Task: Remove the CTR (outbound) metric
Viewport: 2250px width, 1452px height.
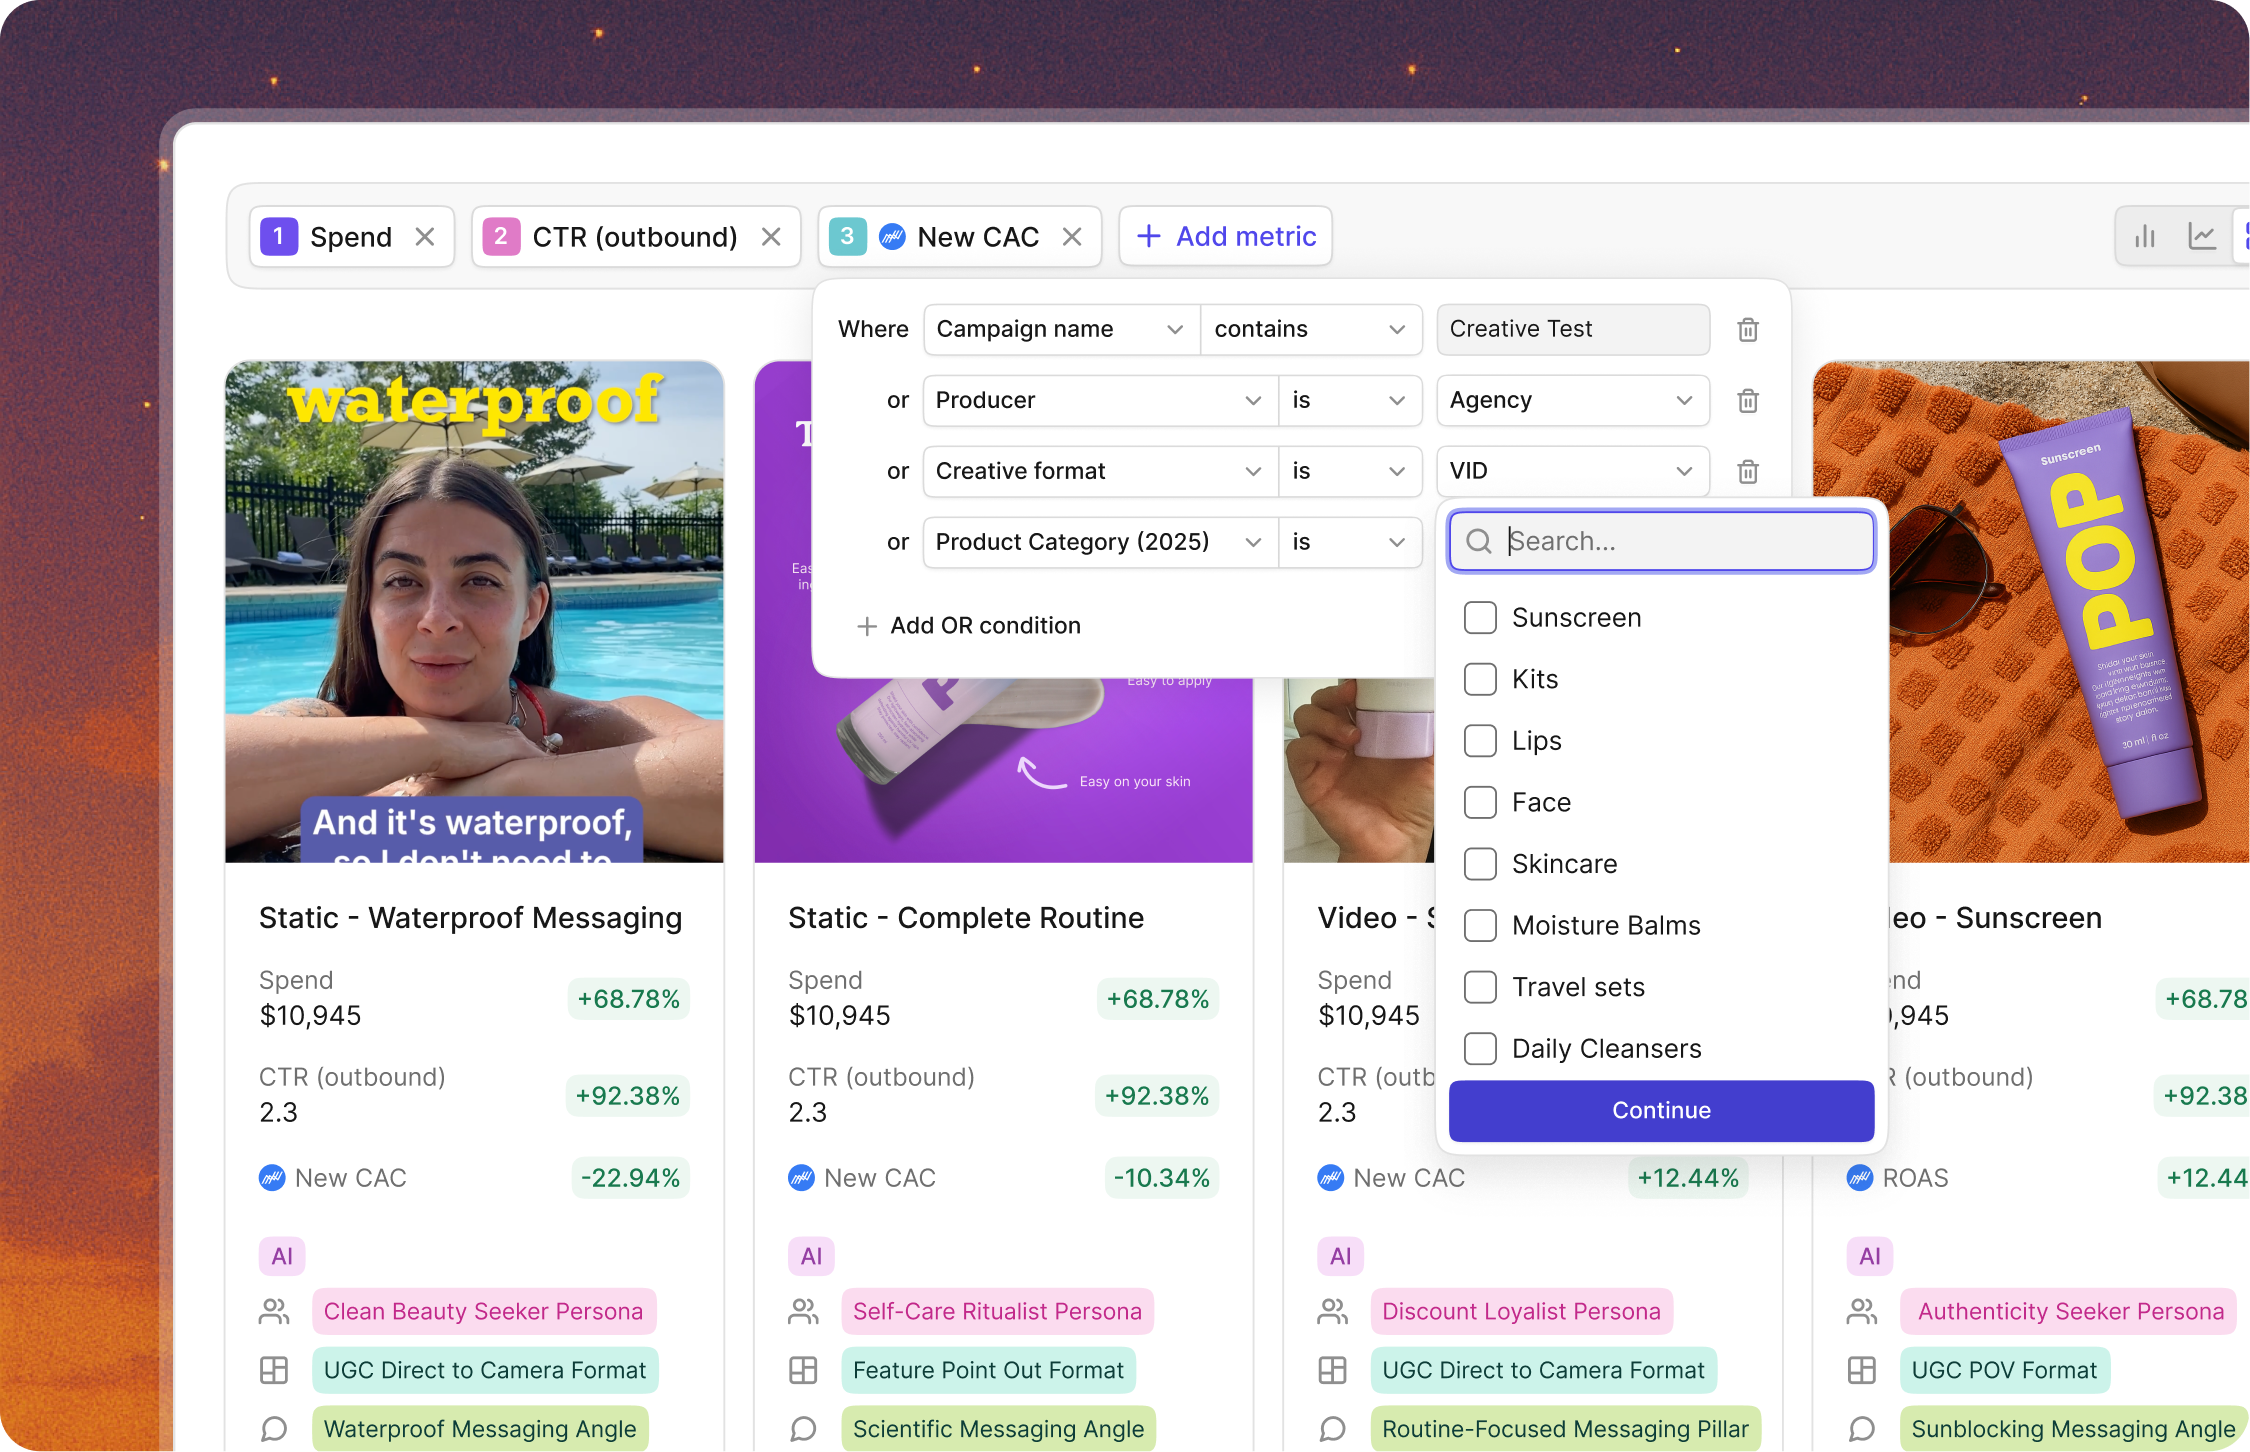Action: tap(771, 237)
